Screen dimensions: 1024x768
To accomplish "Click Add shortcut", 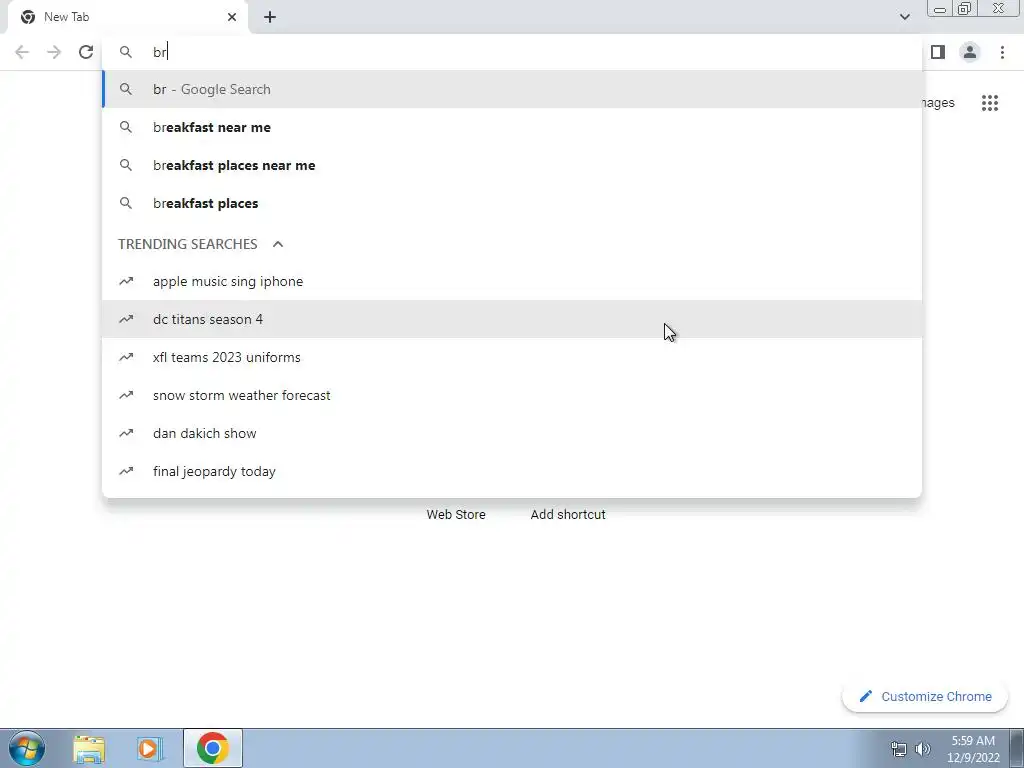I will [568, 515].
